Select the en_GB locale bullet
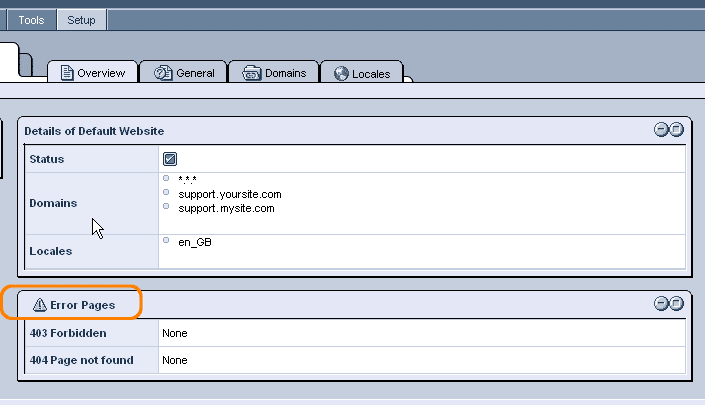The width and height of the screenshot is (705, 405). pyautogui.click(x=166, y=240)
